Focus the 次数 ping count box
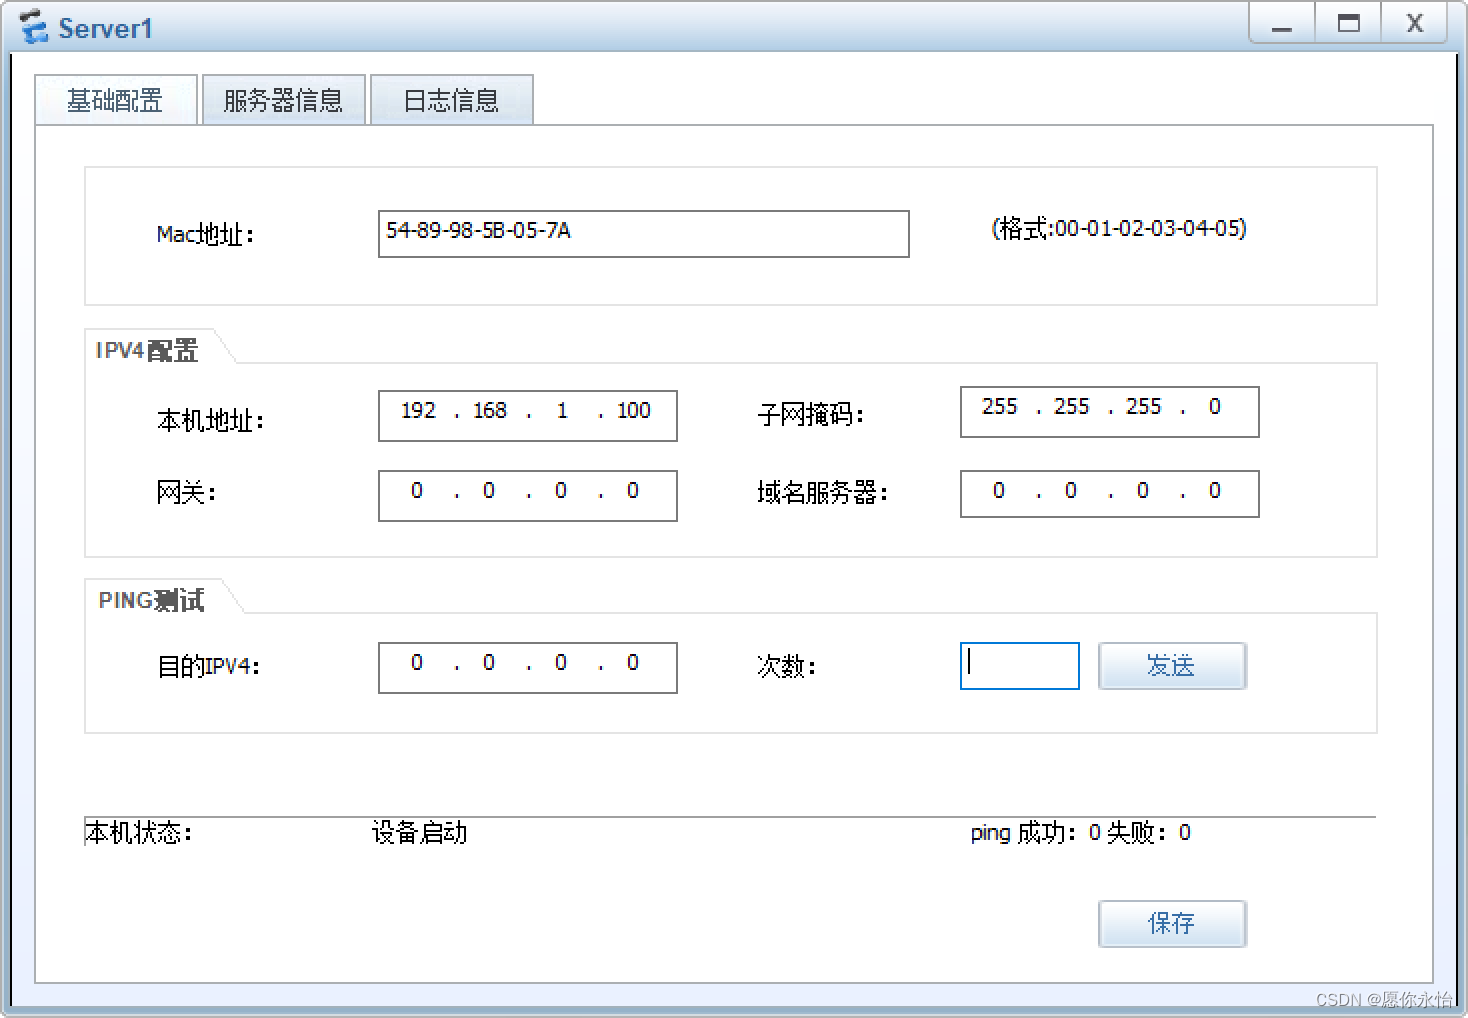Image resolution: width=1468 pixels, height=1018 pixels. click(x=1019, y=665)
